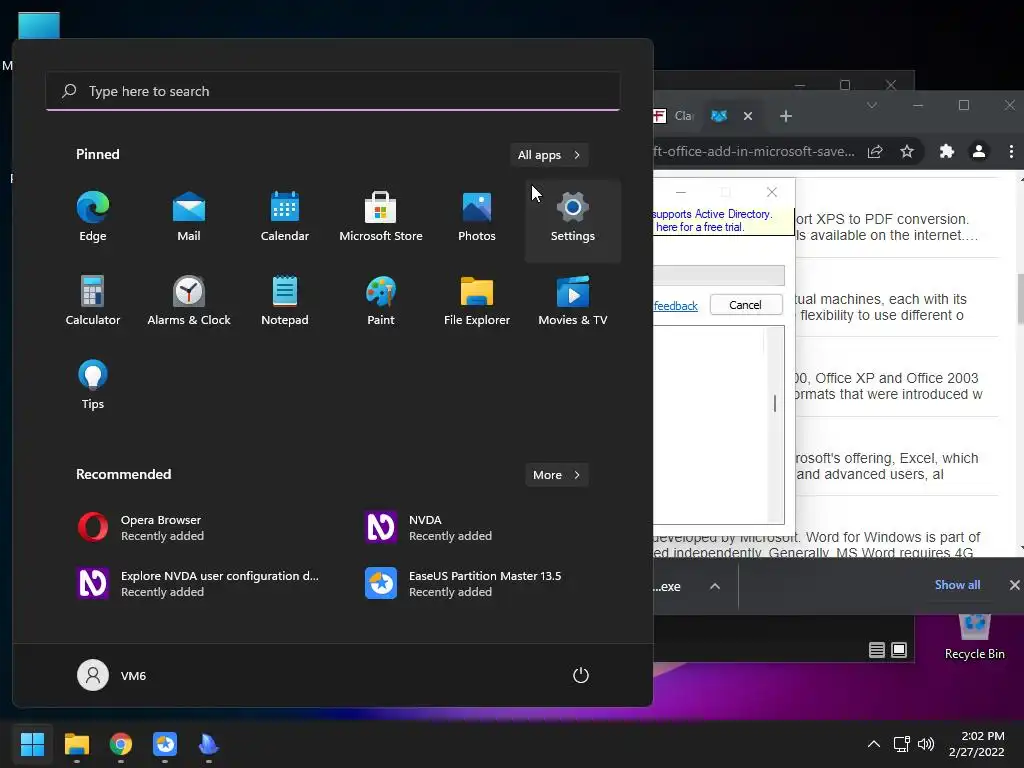
Task: Close the active Chrome tab
Action: [x=748, y=116]
